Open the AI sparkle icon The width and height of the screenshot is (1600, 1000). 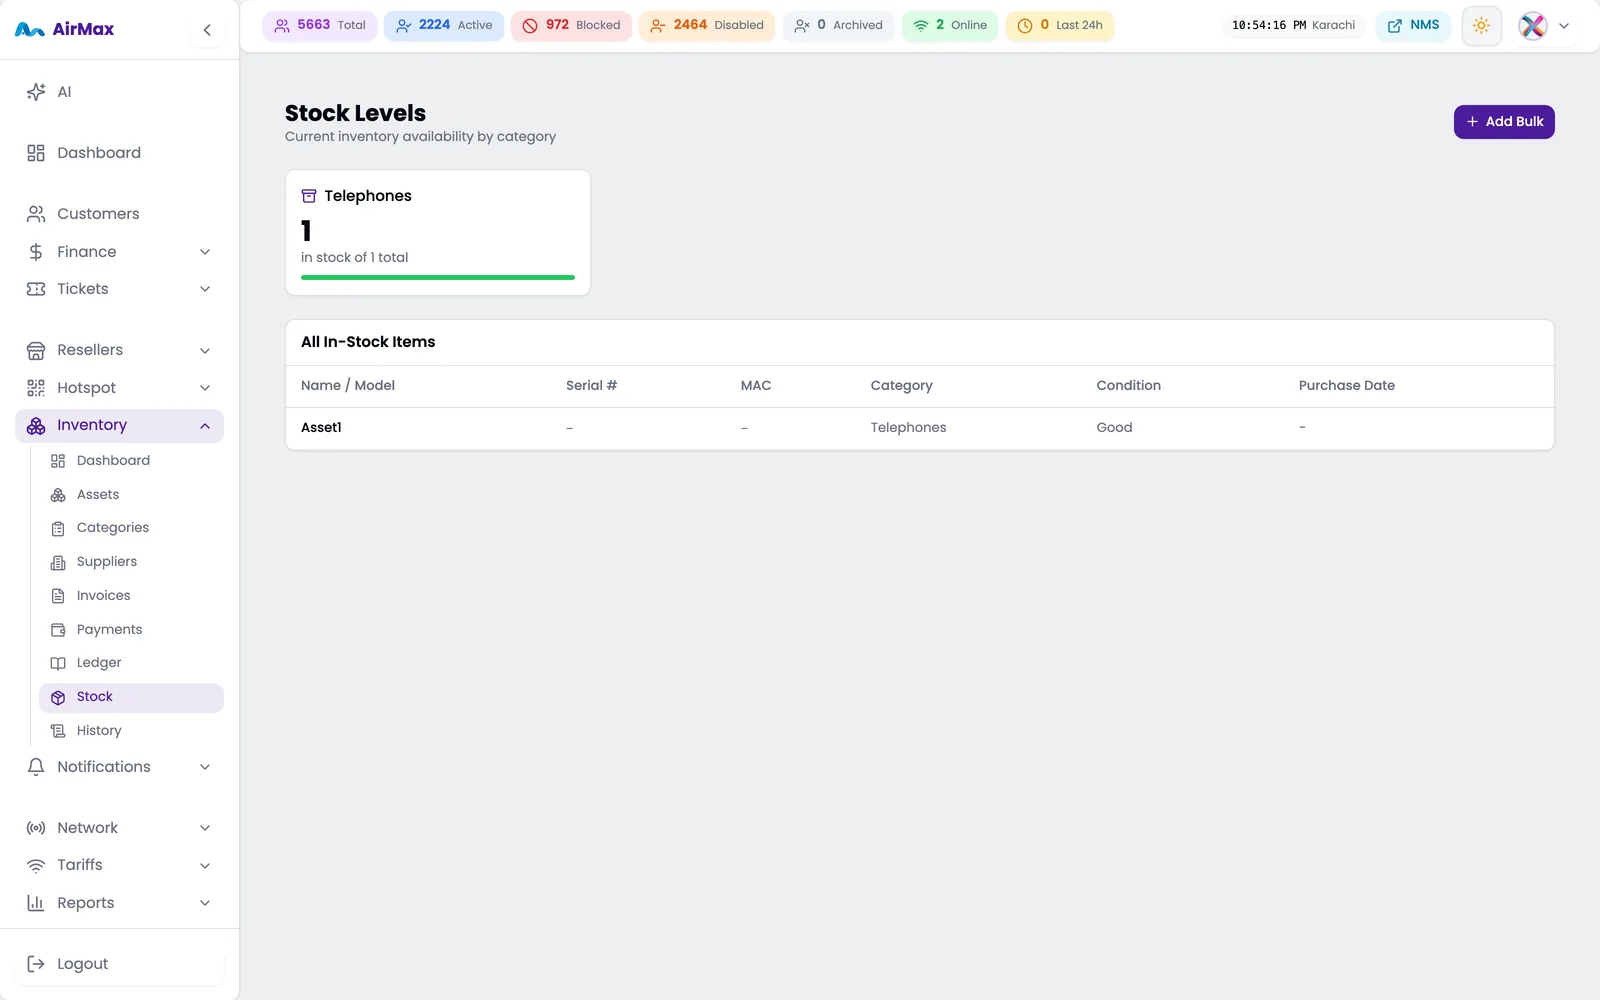point(36,92)
